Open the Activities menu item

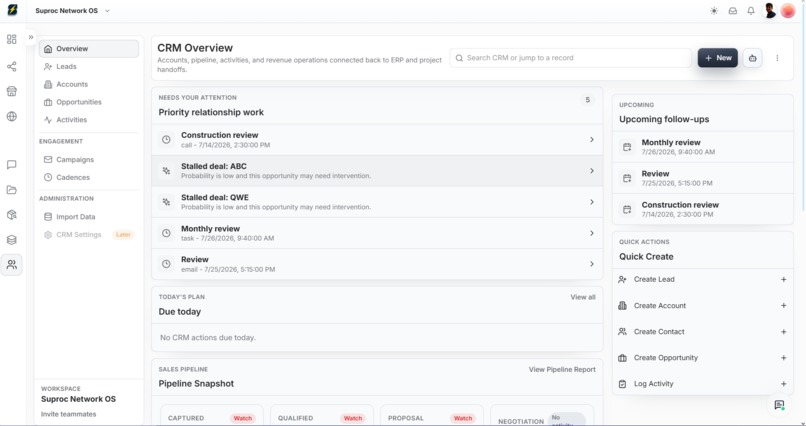(89, 120)
